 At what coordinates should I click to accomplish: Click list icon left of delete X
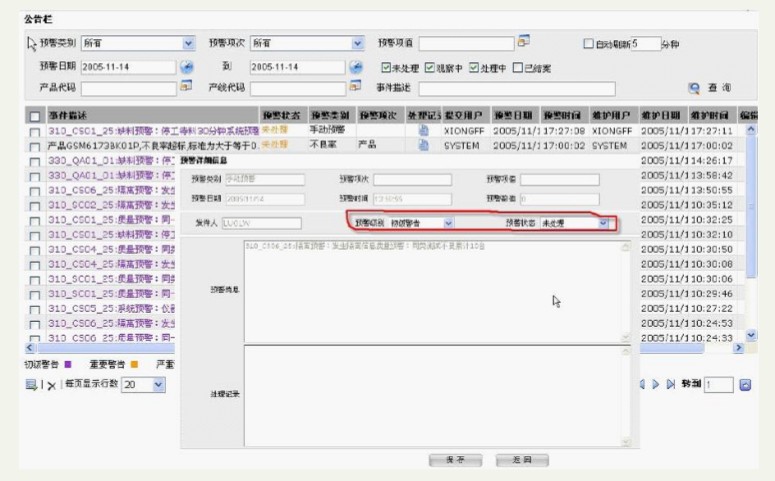point(31,385)
